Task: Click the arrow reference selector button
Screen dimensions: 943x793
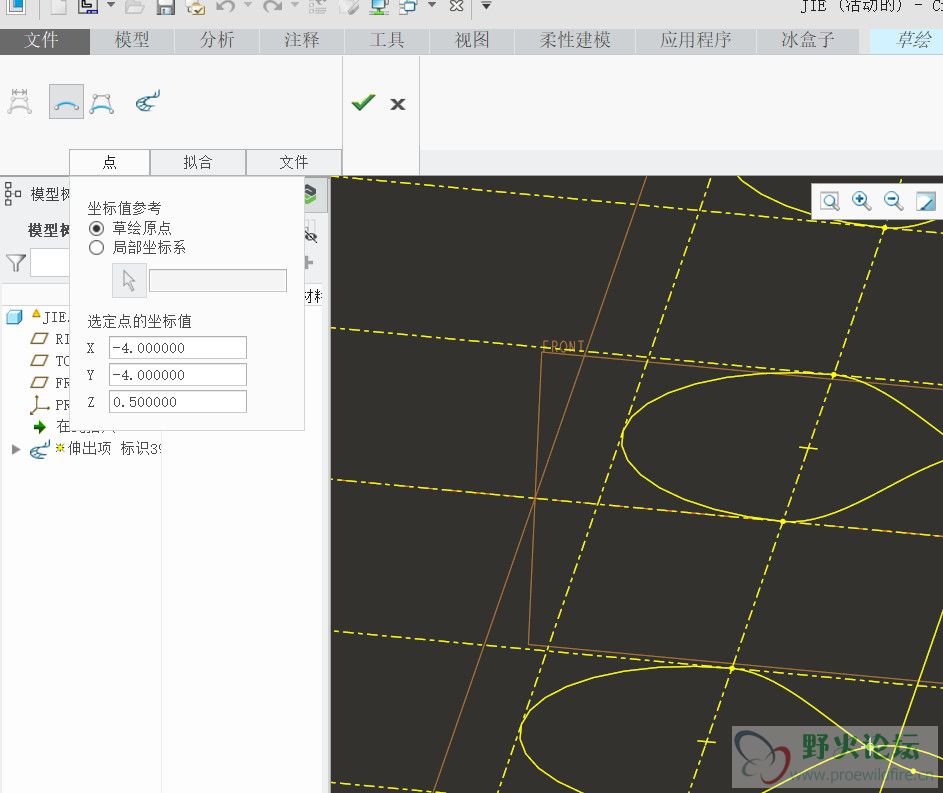Action: [x=129, y=280]
